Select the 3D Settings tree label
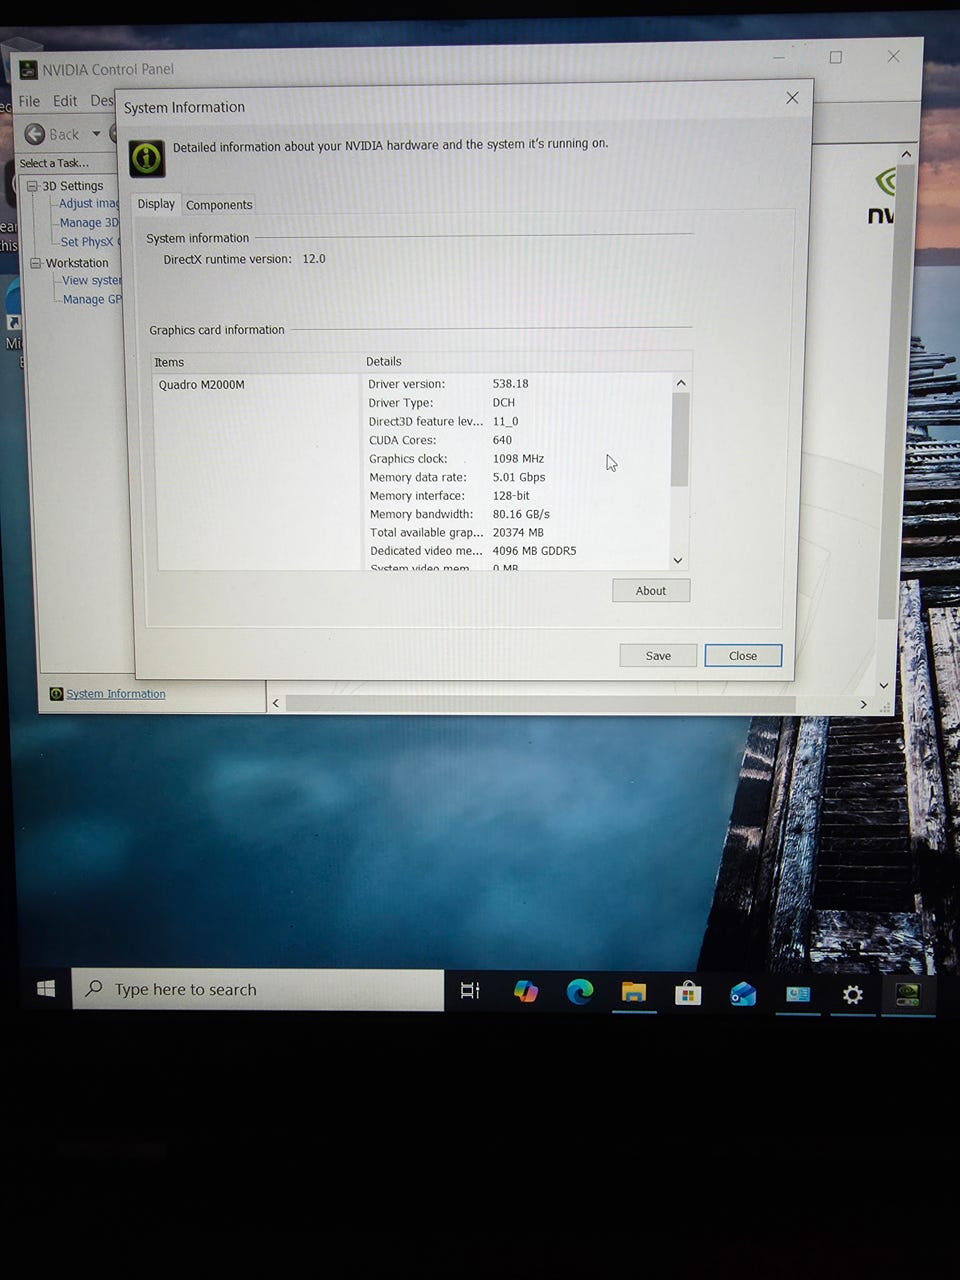 [x=73, y=186]
